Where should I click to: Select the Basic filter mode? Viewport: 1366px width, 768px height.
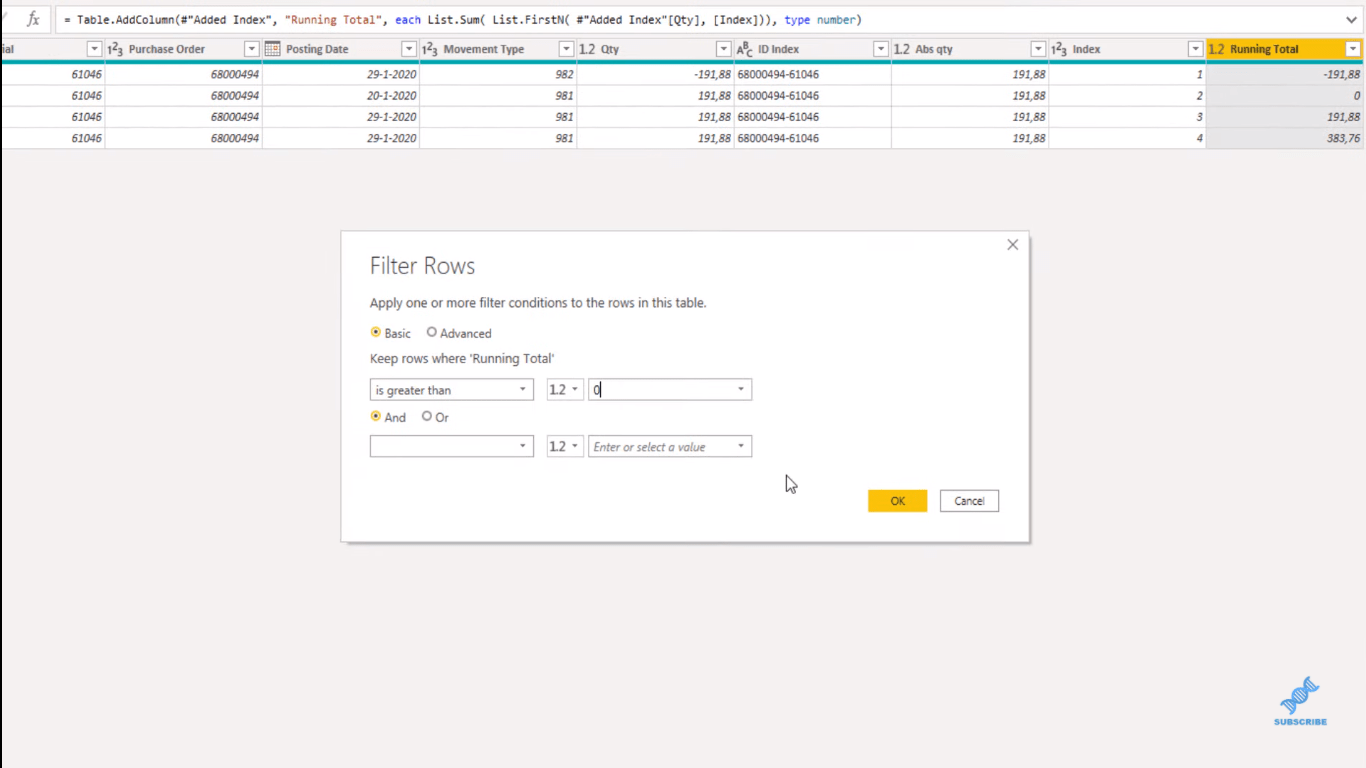[x=376, y=332]
